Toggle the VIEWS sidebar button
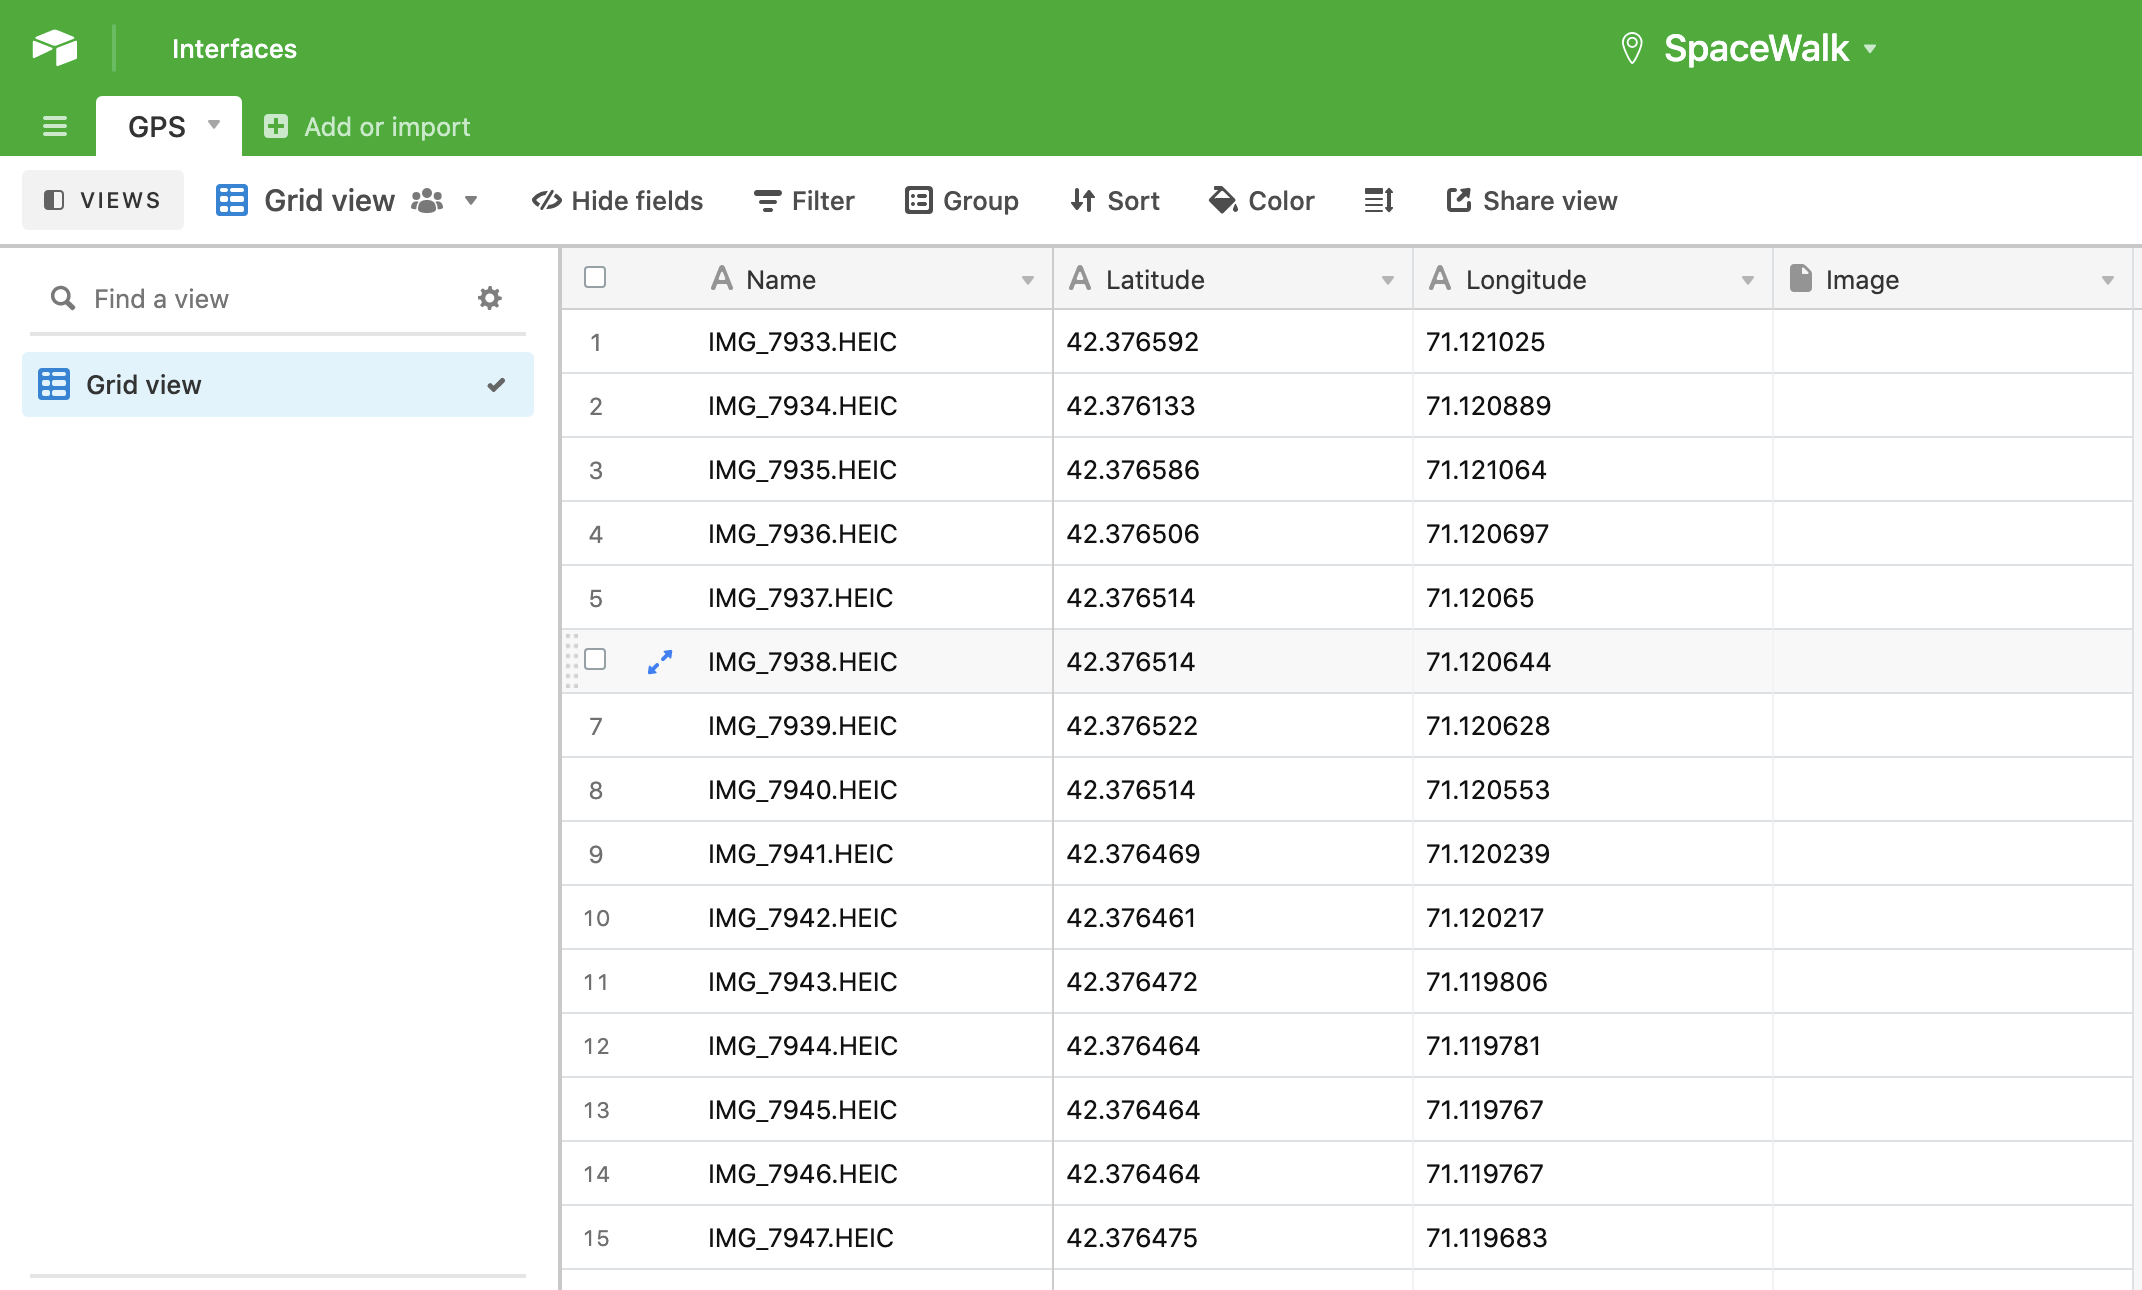Screen dimensions: 2142x1290 pos(103,200)
